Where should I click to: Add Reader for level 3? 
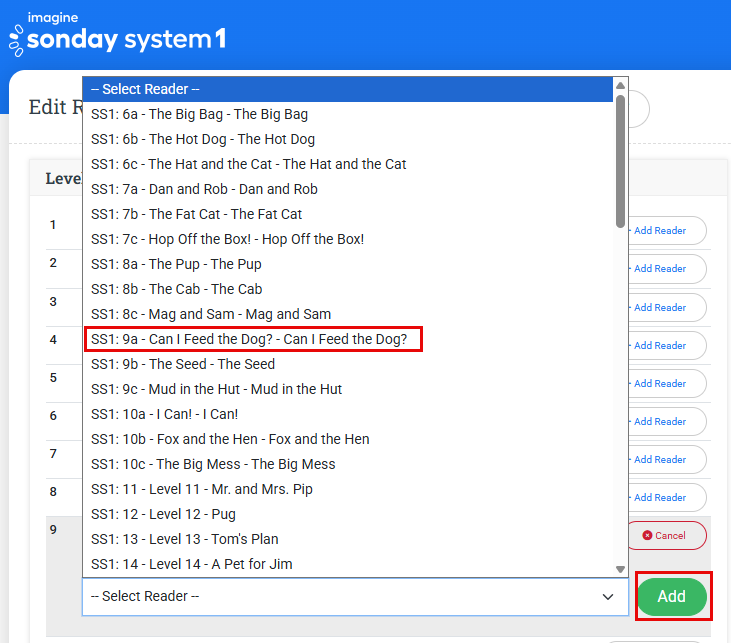[x=666, y=307]
